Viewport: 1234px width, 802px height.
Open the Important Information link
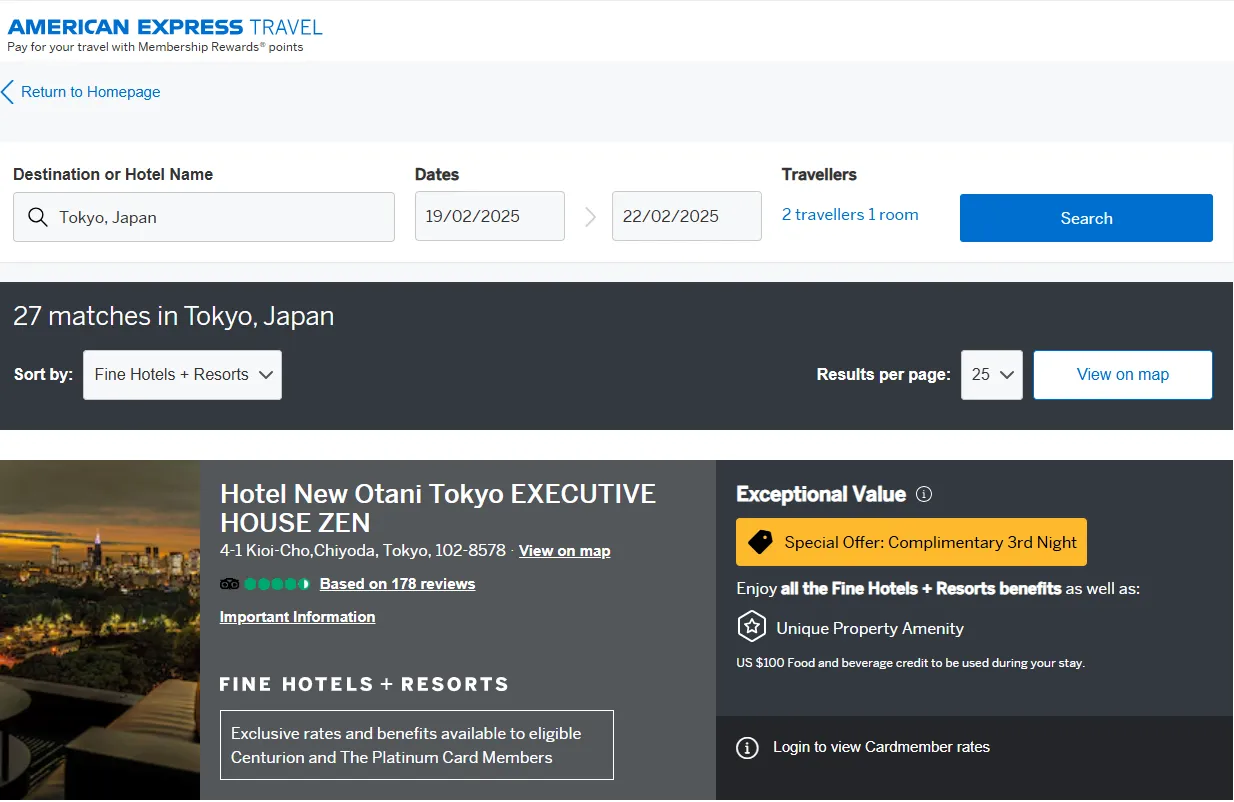pos(297,617)
